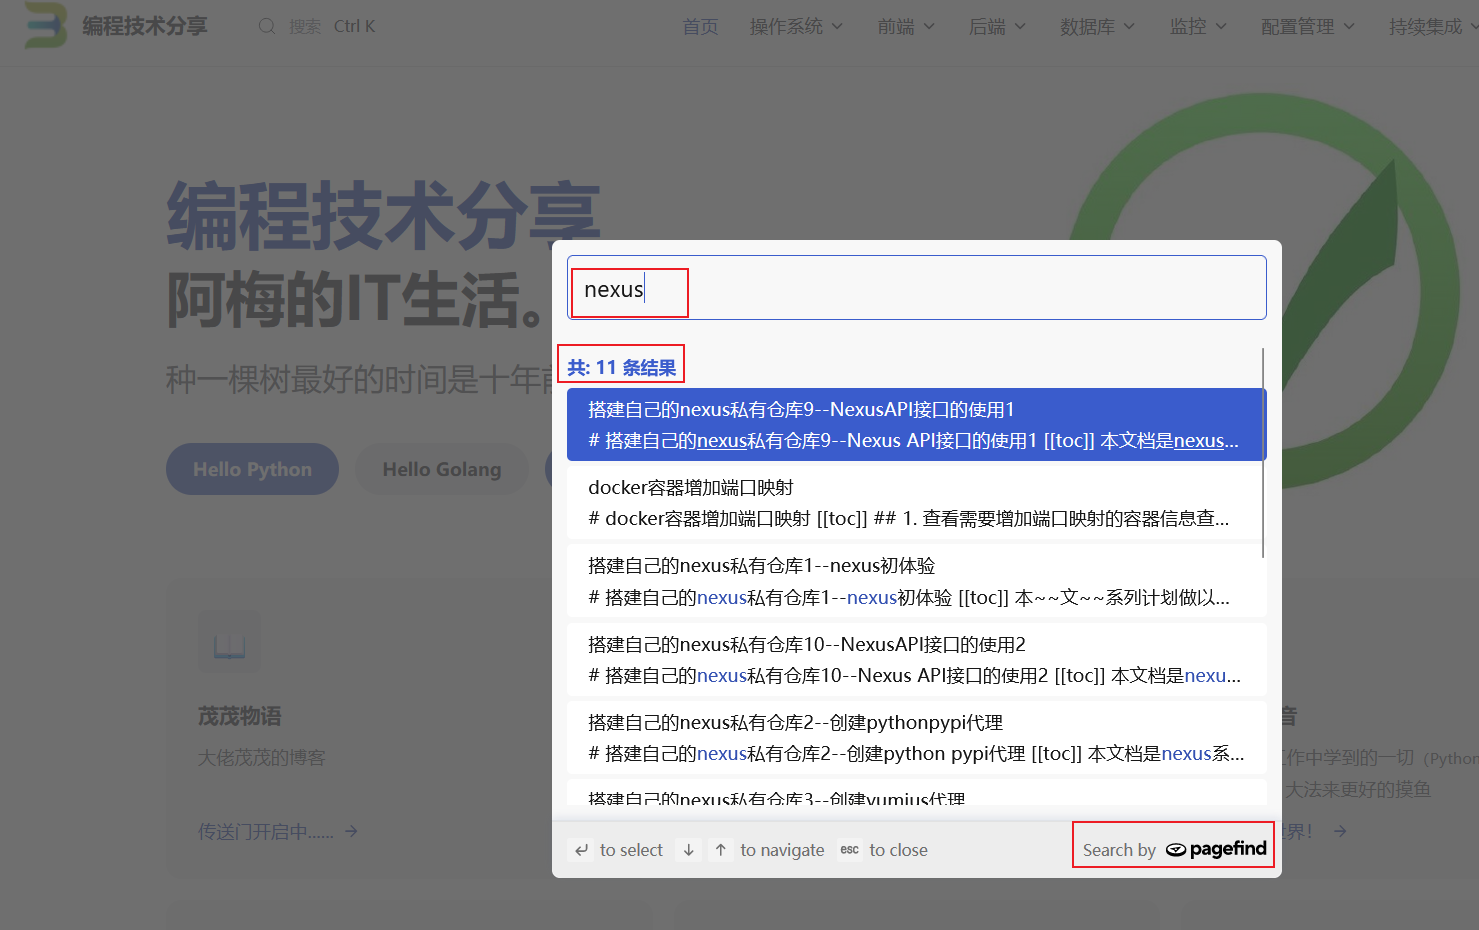Click the arrow icon beside 传送门开启中
The height and width of the screenshot is (930, 1479).
tap(351, 831)
